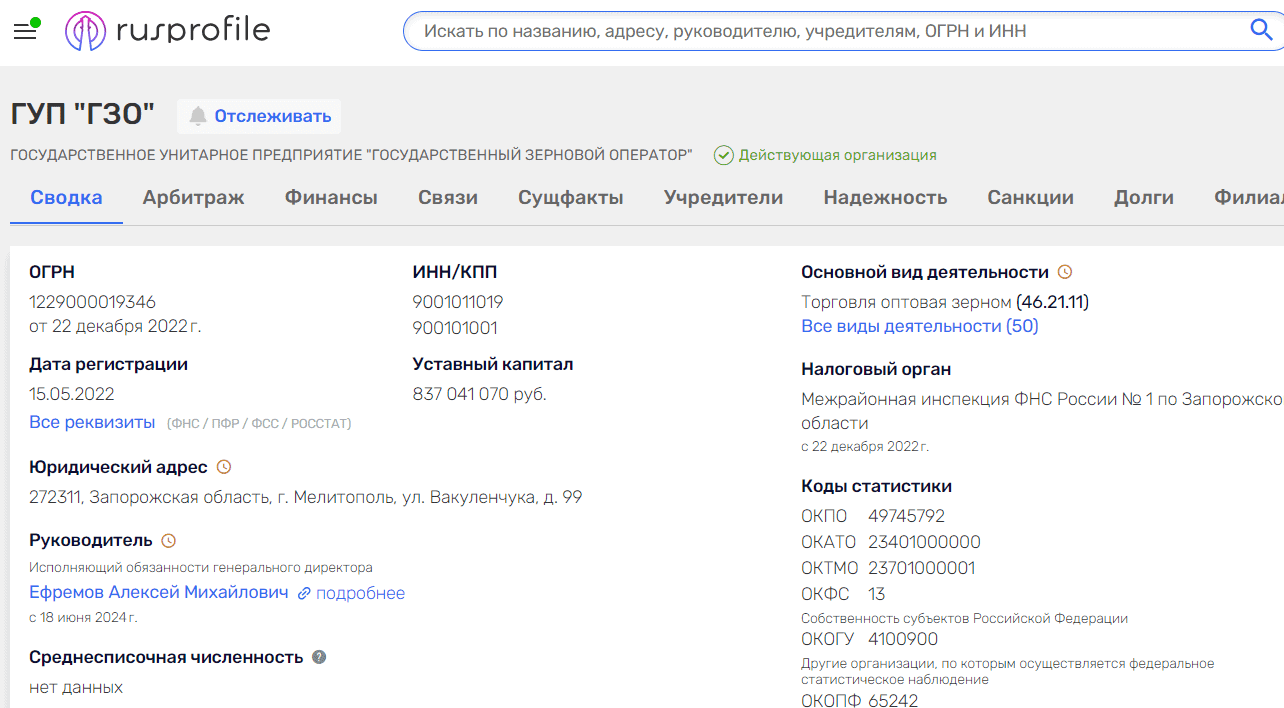The width and height of the screenshot is (1284, 708).
Task: Click the company search input field
Action: [800, 30]
